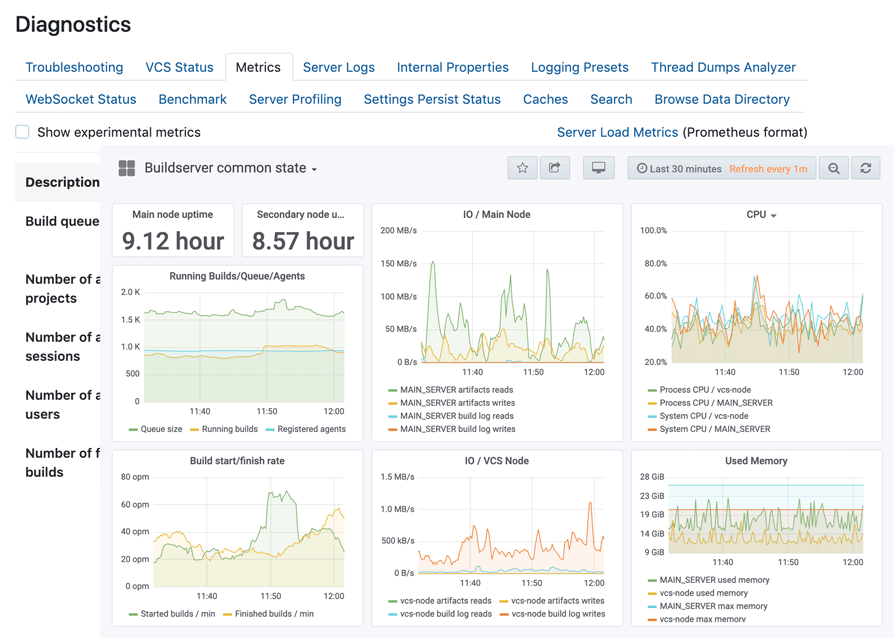Cycle view mode with monitor icon
Image resolution: width=894 pixels, height=638 pixels.
click(598, 169)
